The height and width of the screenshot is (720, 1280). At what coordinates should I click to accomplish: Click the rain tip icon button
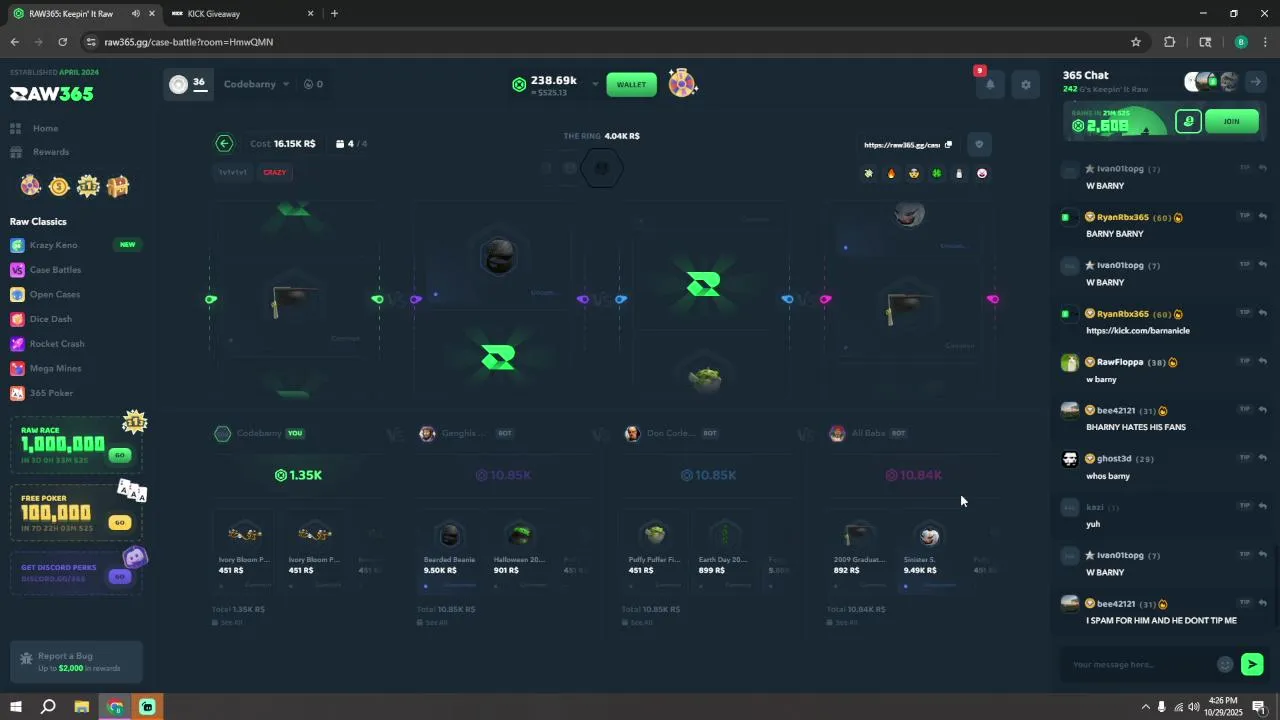pos(1188,122)
